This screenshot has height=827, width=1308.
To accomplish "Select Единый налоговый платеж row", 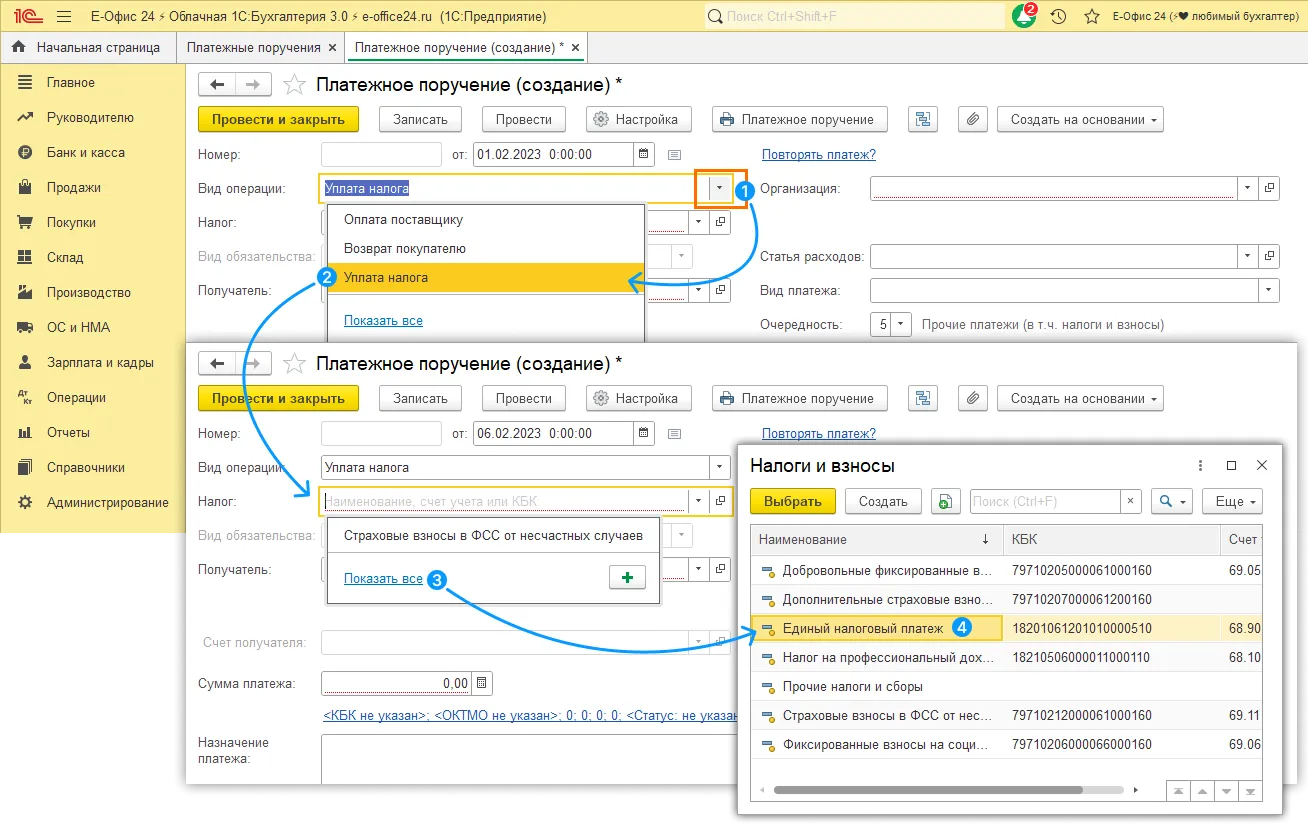I will (x=1005, y=628).
